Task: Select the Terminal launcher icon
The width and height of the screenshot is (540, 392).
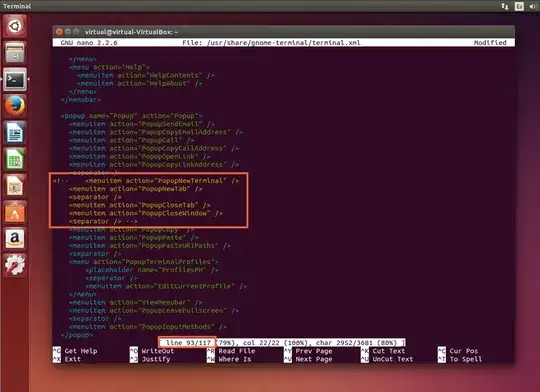Action: click(14, 79)
